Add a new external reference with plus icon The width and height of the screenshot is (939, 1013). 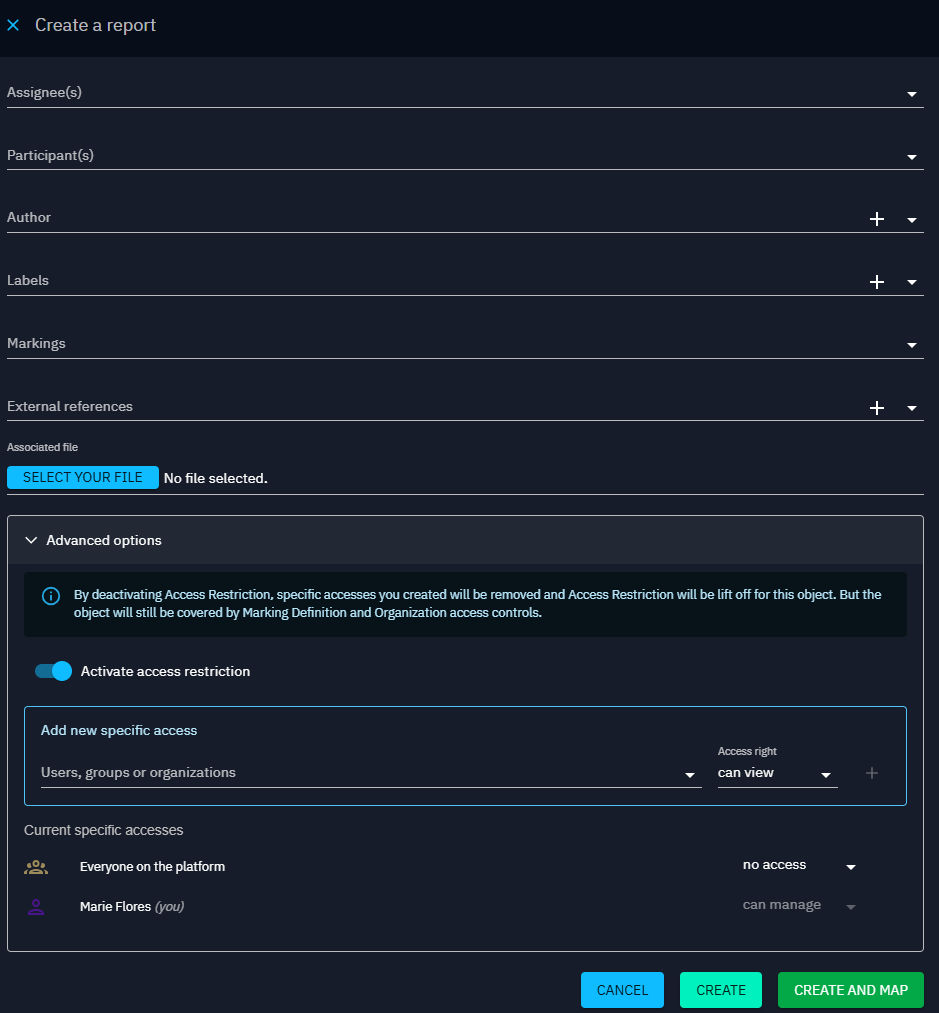(877, 408)
